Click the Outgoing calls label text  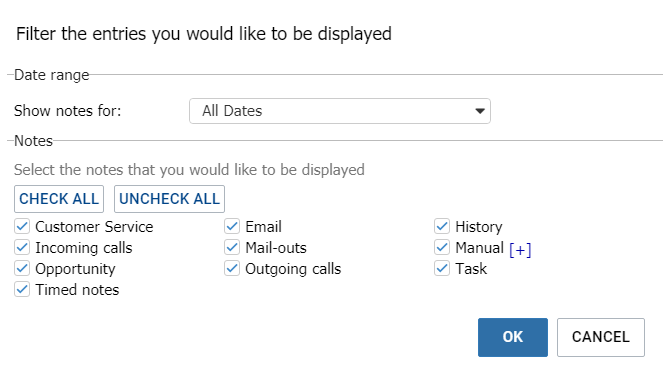pyautogui.click(x=293, y=269)
